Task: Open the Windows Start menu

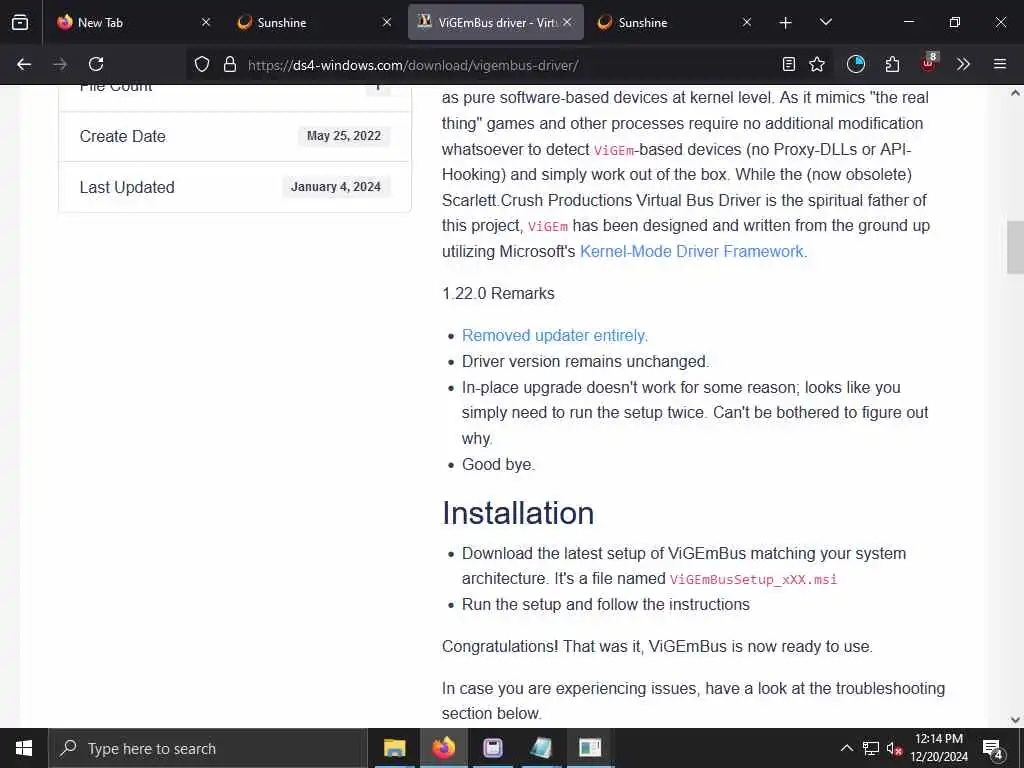Action: [x=24, y=748]
